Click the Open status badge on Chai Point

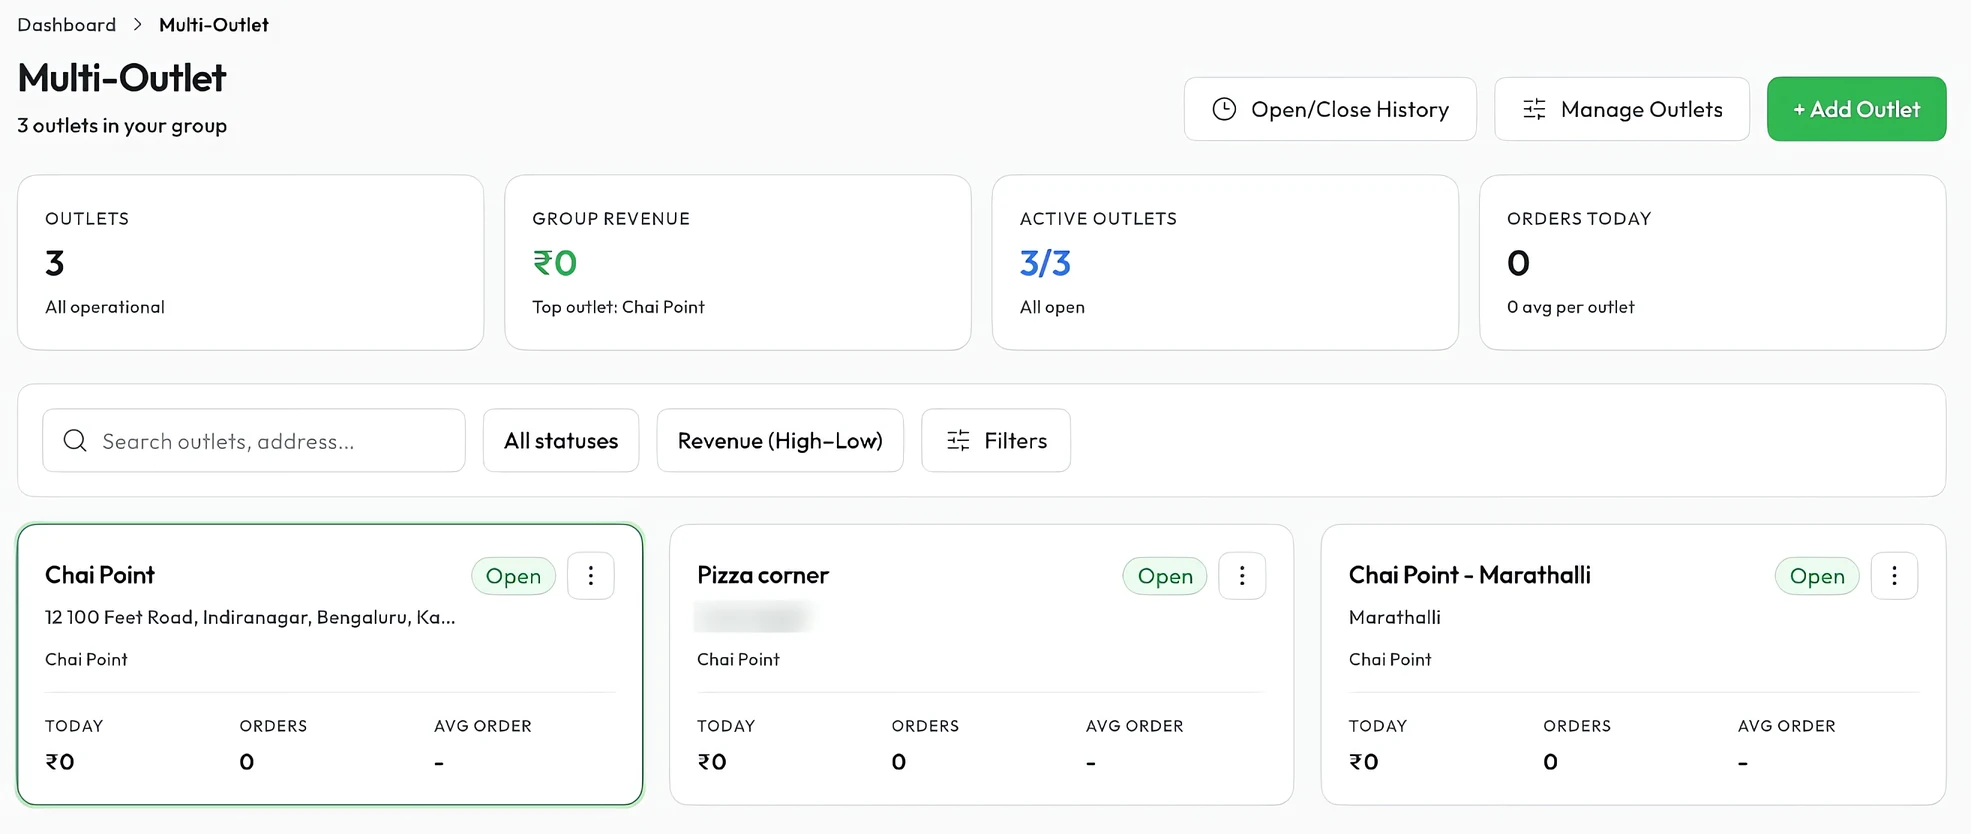coord(513,576)
